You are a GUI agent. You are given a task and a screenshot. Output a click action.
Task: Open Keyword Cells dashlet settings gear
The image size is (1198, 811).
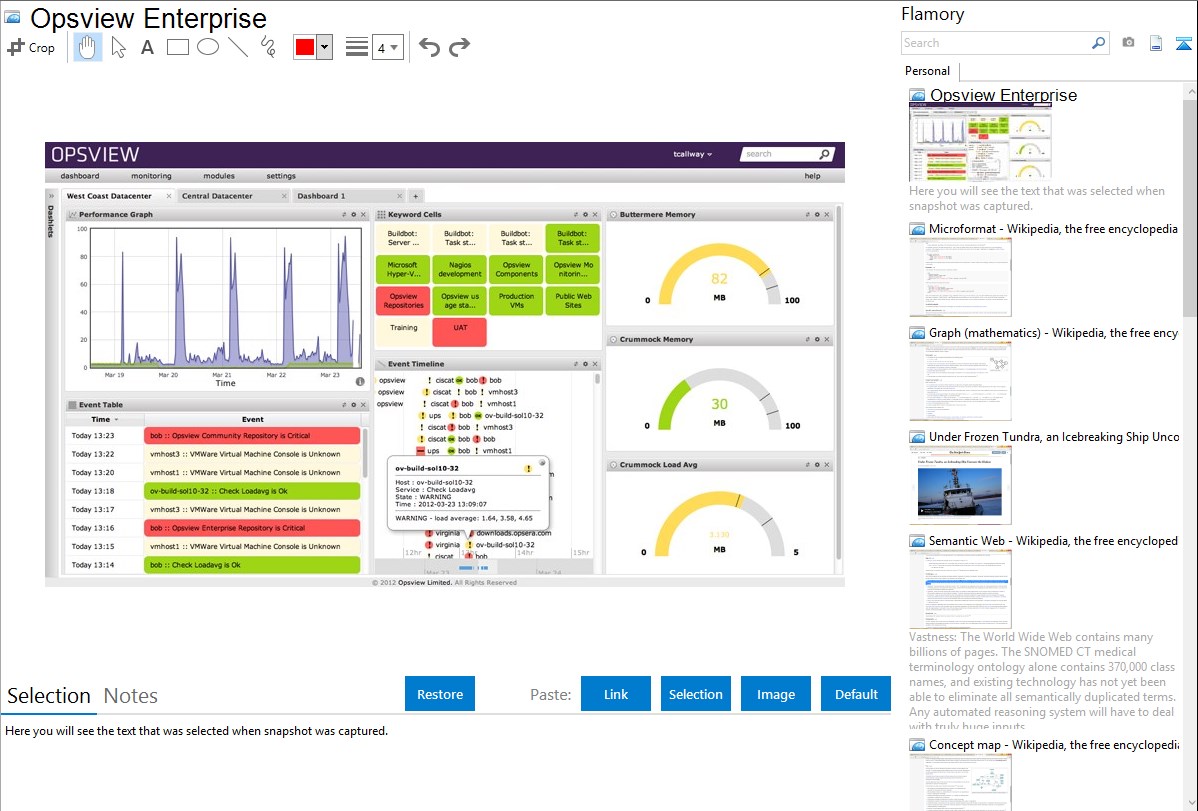(585, 215)
